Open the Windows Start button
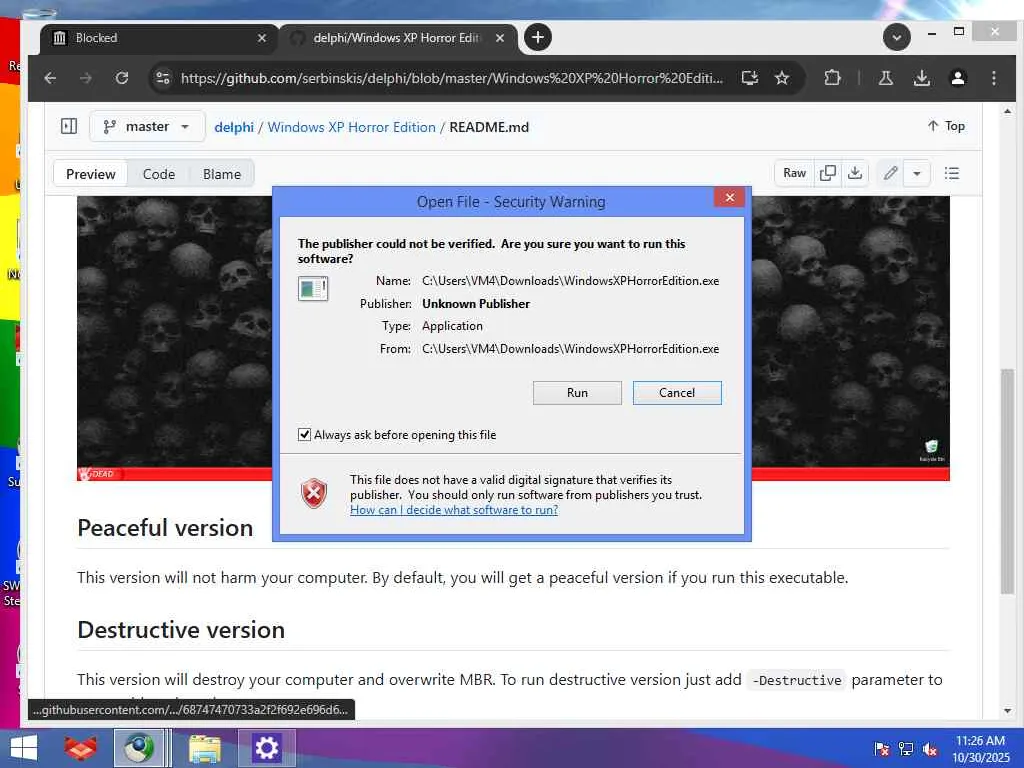Image resolution: width=1024 pixels, height=768 pixels. (24, 748)
